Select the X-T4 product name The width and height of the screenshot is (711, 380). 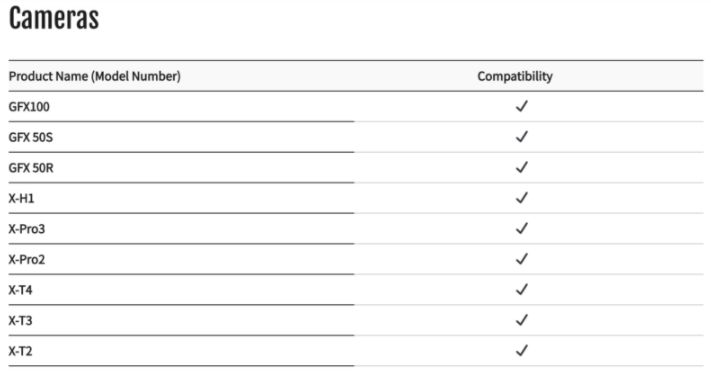coord(20,290)
